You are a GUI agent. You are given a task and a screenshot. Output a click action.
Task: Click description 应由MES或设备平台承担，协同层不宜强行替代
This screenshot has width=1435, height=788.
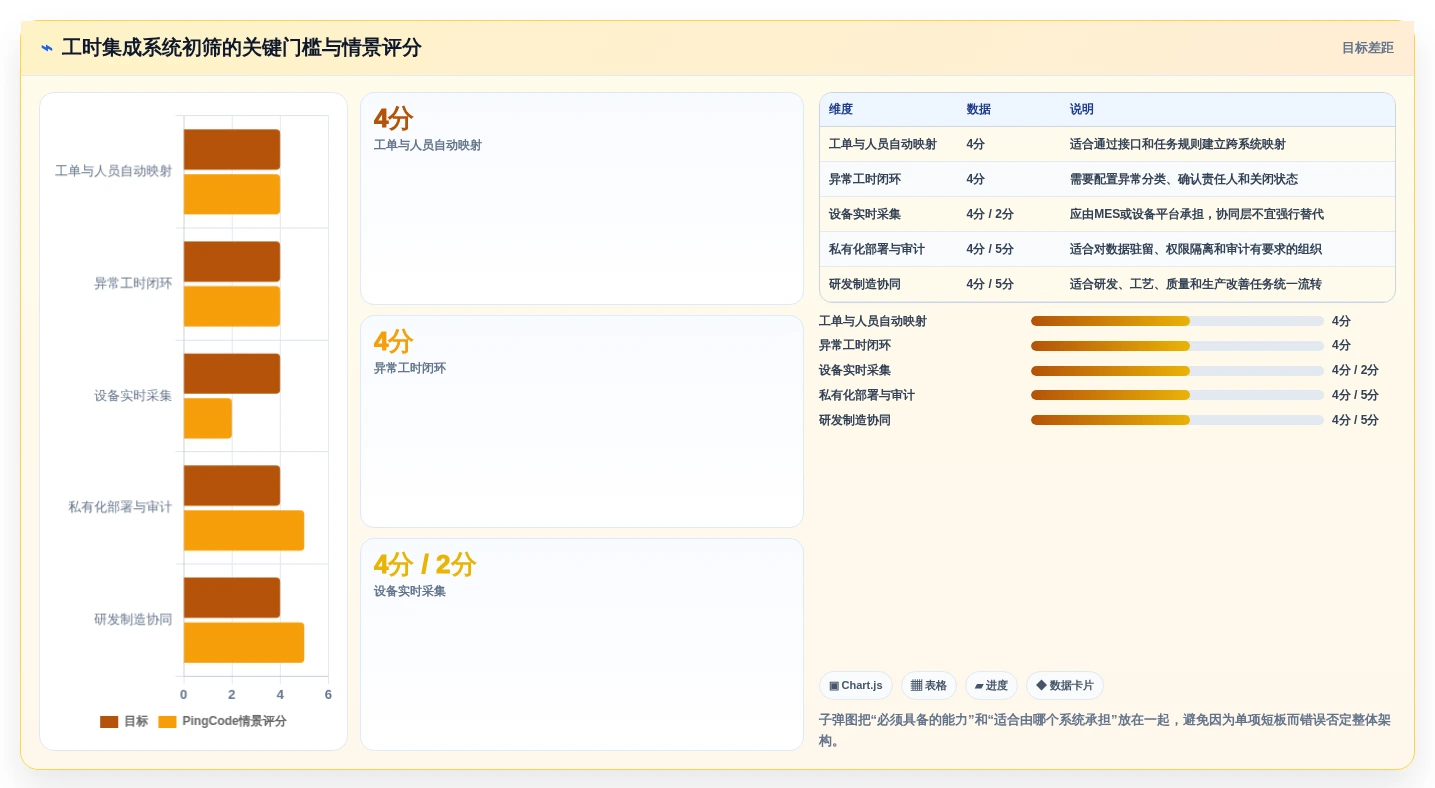(x=1196, y=215)
